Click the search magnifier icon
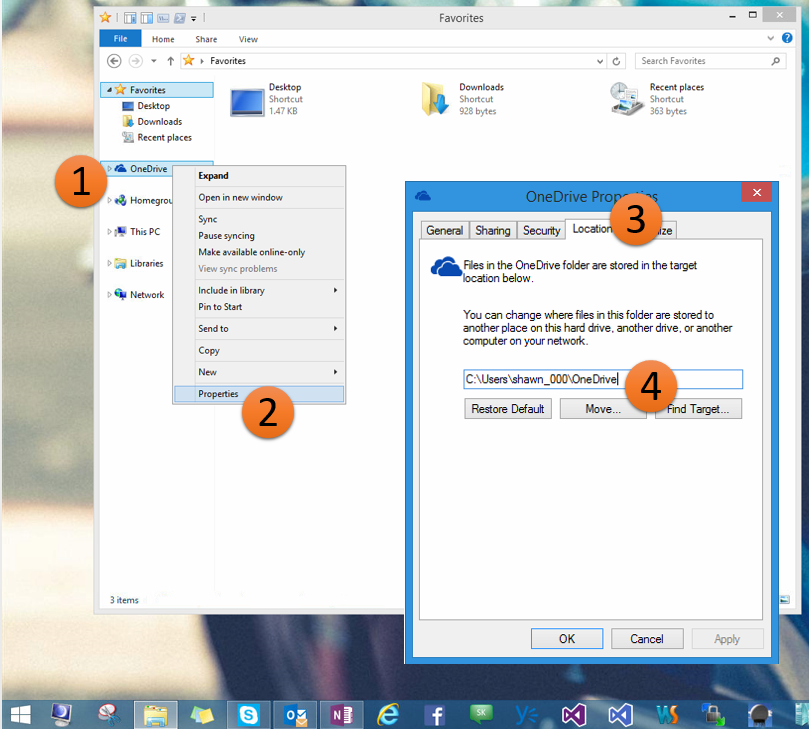809x729 pixels. tap(775, 61)
